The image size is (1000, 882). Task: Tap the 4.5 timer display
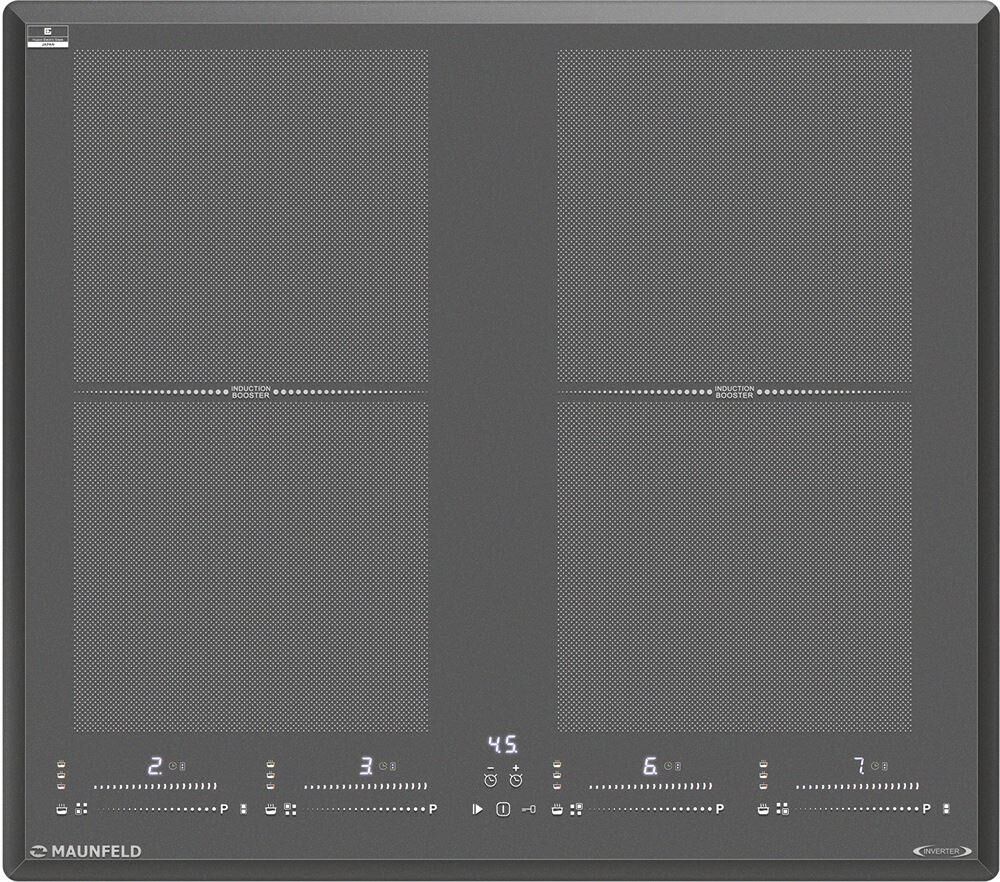502,745
